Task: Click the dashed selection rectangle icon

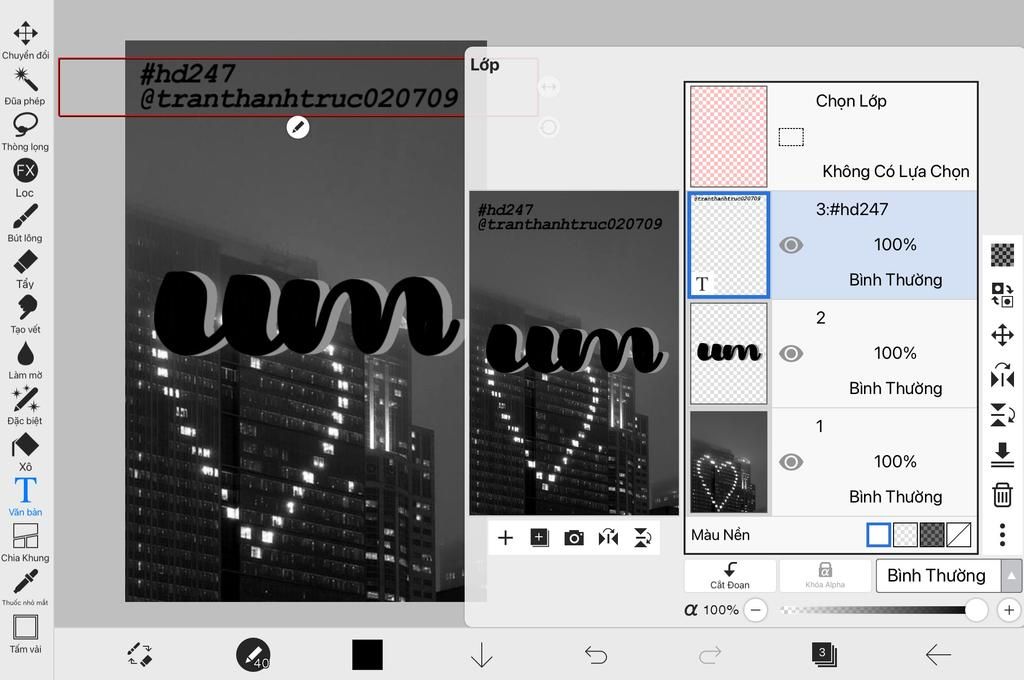Action: (791, 137)
